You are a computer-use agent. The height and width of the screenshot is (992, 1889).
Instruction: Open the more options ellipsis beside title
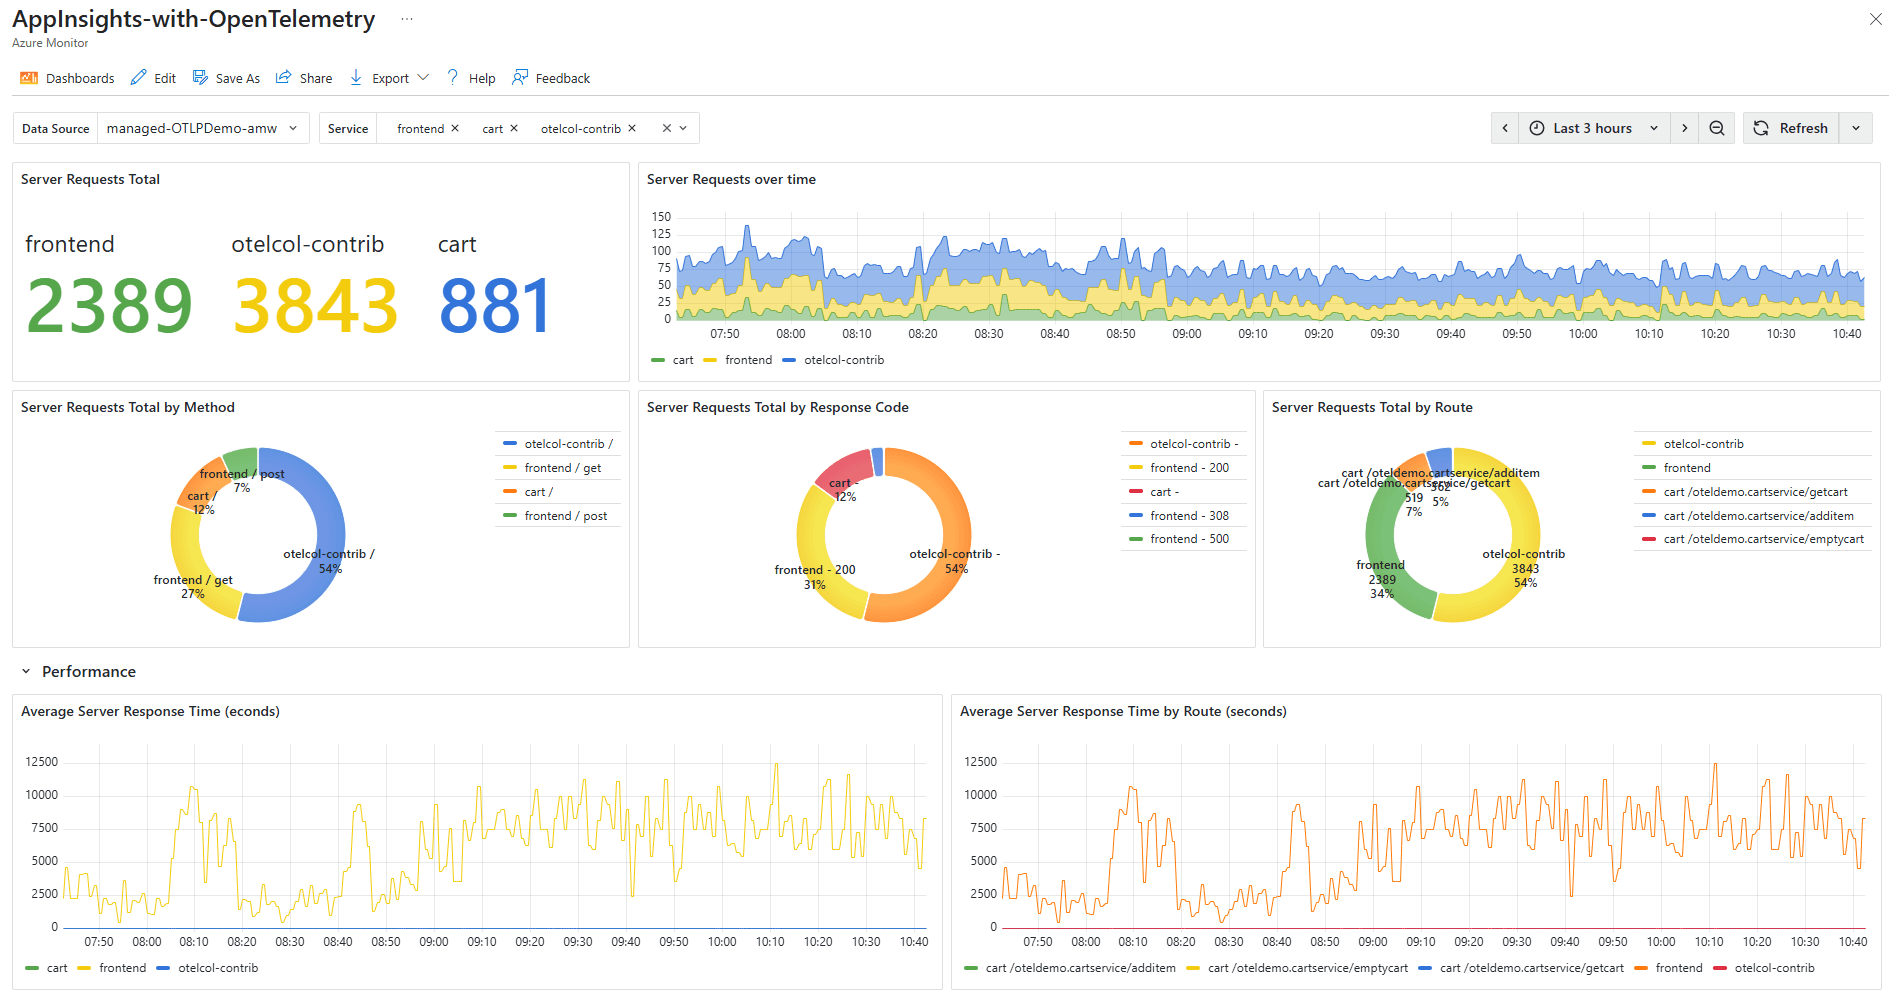click(407, 19)
